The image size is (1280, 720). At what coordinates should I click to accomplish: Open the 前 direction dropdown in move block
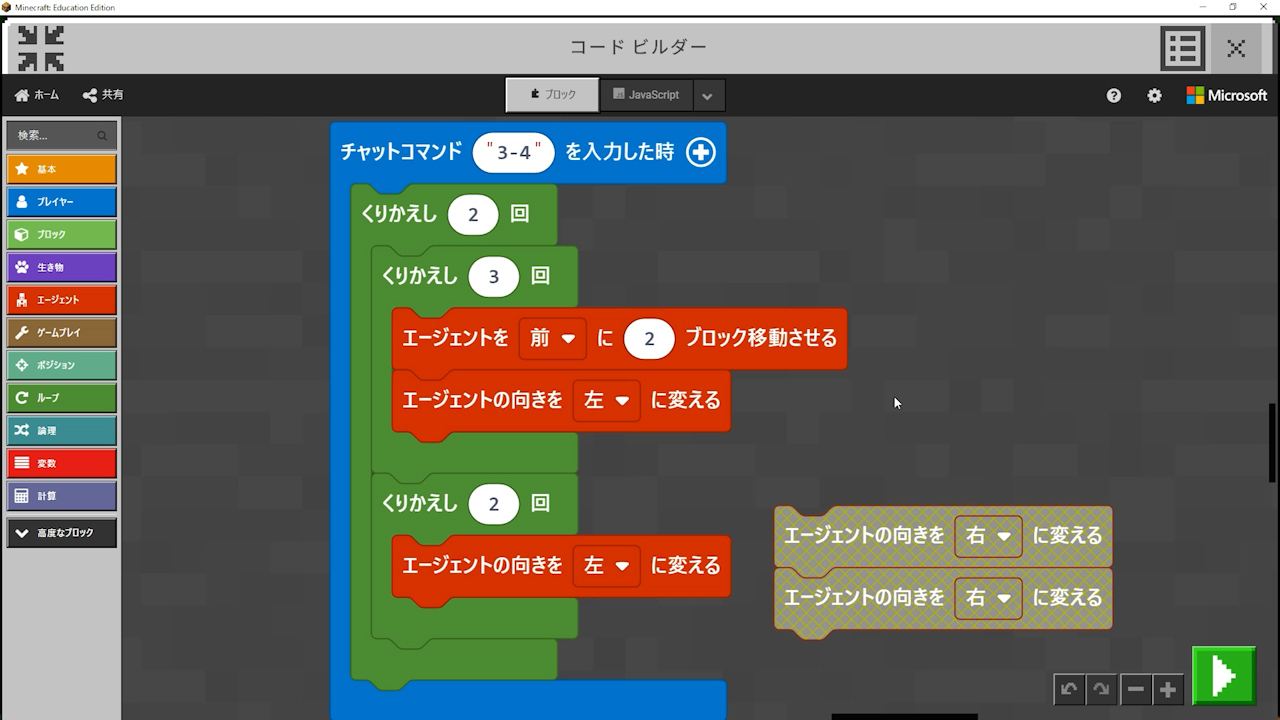(x=552, y=339)
